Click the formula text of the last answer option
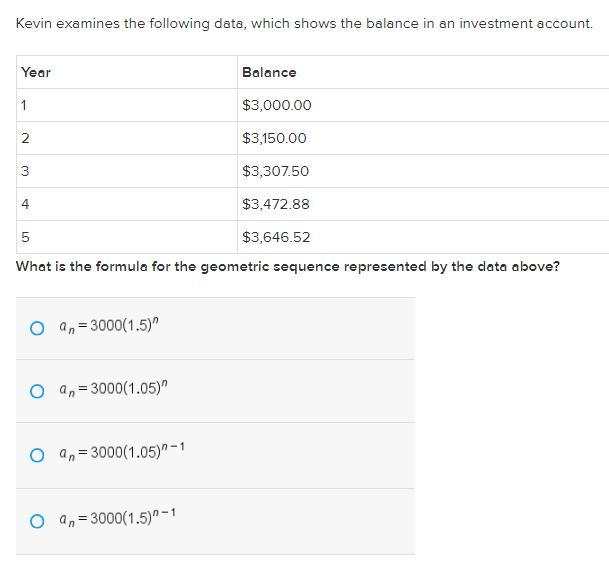 pyautogui.click(x=117, y=518)
